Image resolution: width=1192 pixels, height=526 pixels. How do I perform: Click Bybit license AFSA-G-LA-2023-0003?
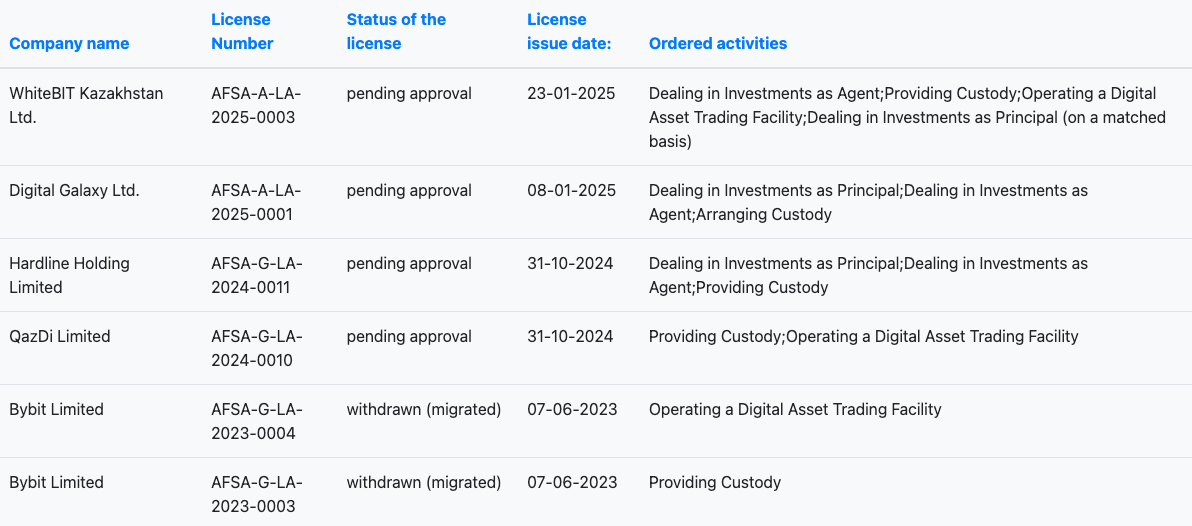(256, 494)
